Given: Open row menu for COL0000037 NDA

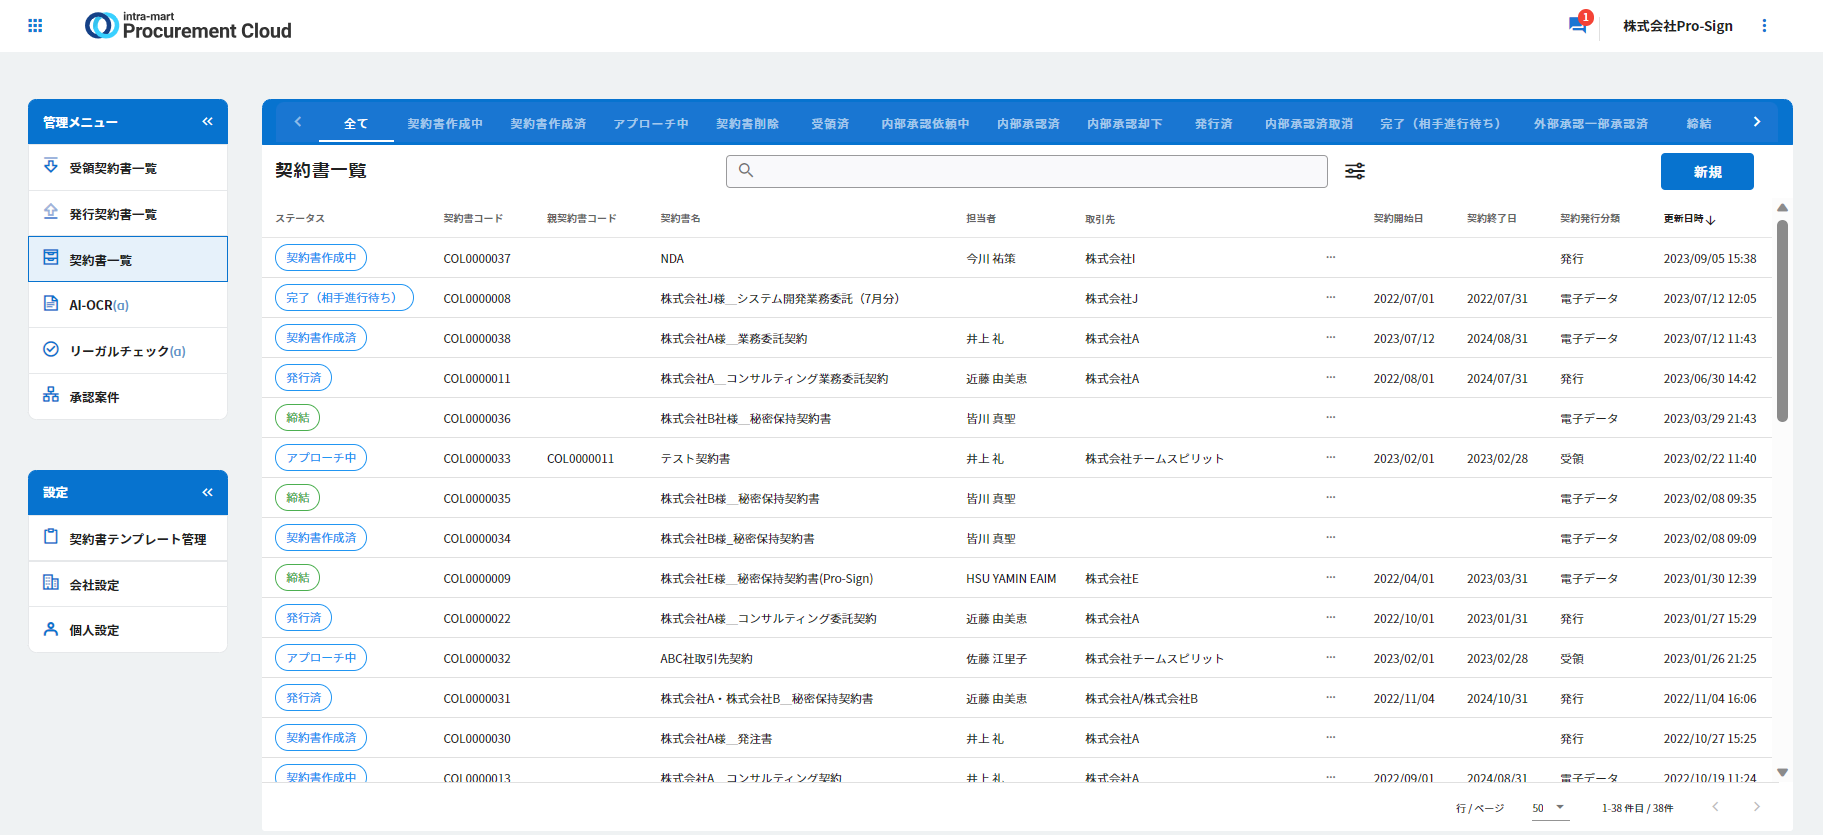Looking at the screenshot, I should point(1330,258).
